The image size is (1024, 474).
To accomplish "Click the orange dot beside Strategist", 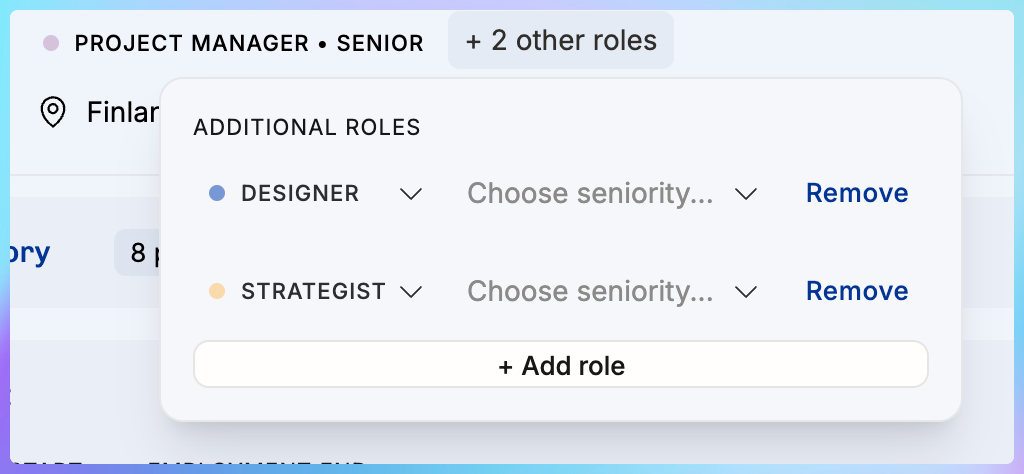I will point(216,291).
